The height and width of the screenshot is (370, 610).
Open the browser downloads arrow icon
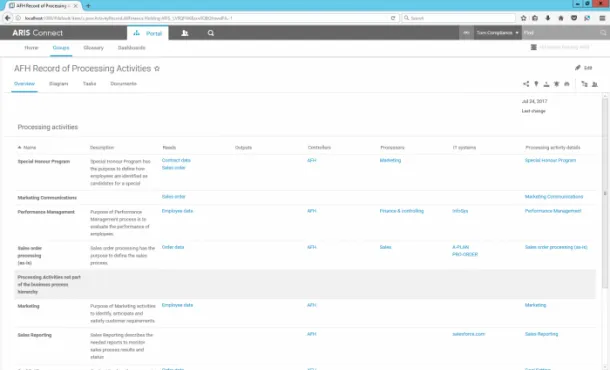[548, 18]
